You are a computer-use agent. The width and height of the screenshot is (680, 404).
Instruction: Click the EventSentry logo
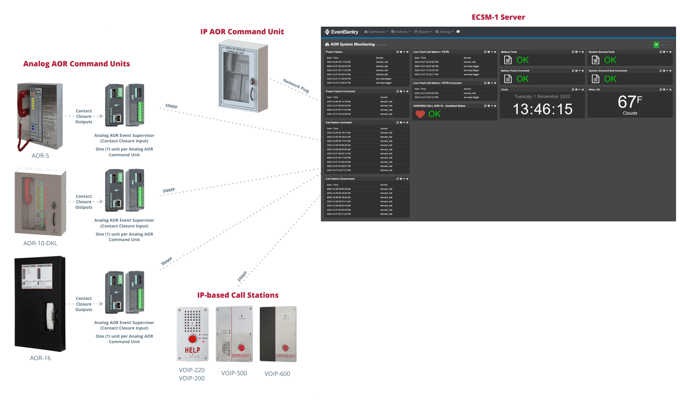pos(342,32)
